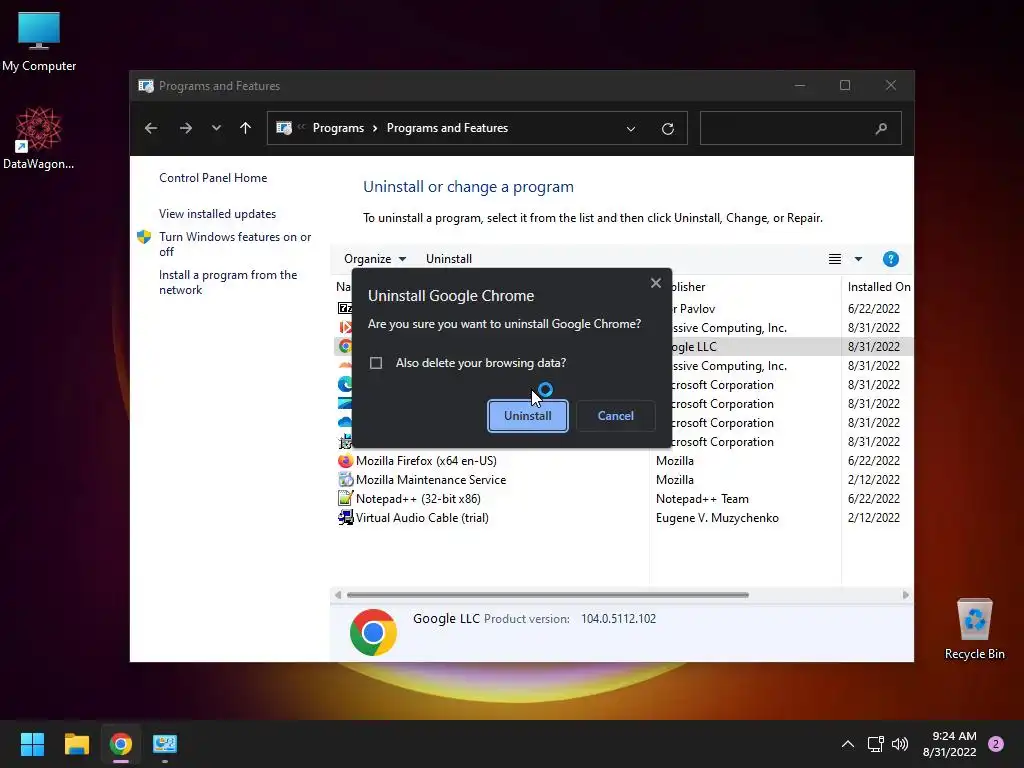Click the horizontal scrollbar thumb
1024x768 pixels.
tap(548, 595)
